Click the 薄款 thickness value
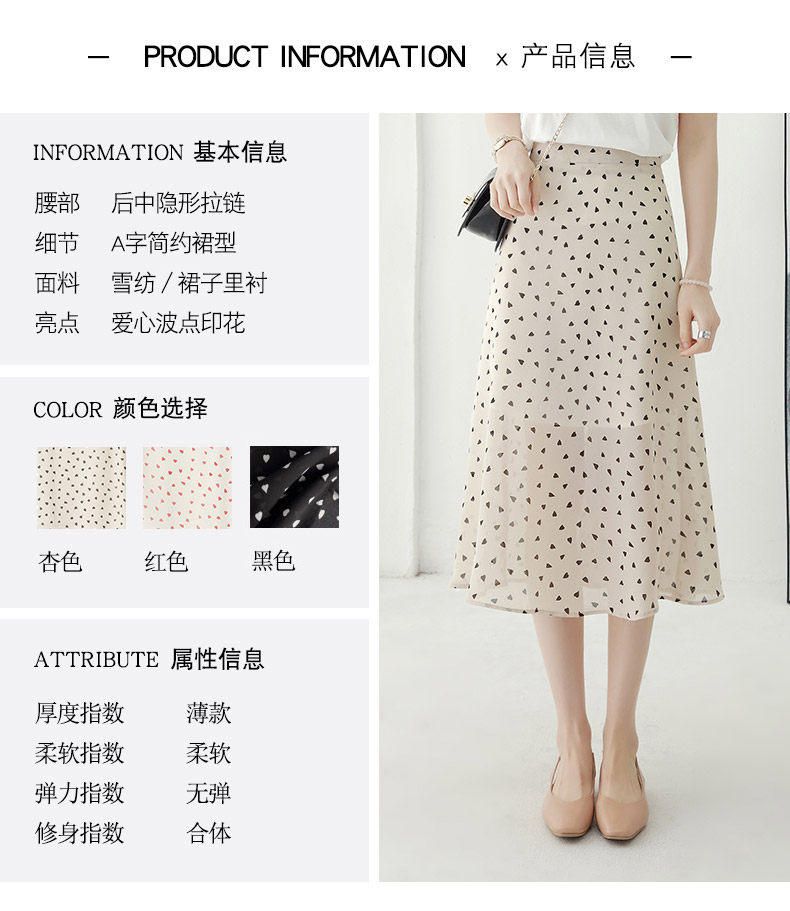Image resolution: width=790 pixels, height=911 pixels. pyautogui.click(x=209, y=713)
